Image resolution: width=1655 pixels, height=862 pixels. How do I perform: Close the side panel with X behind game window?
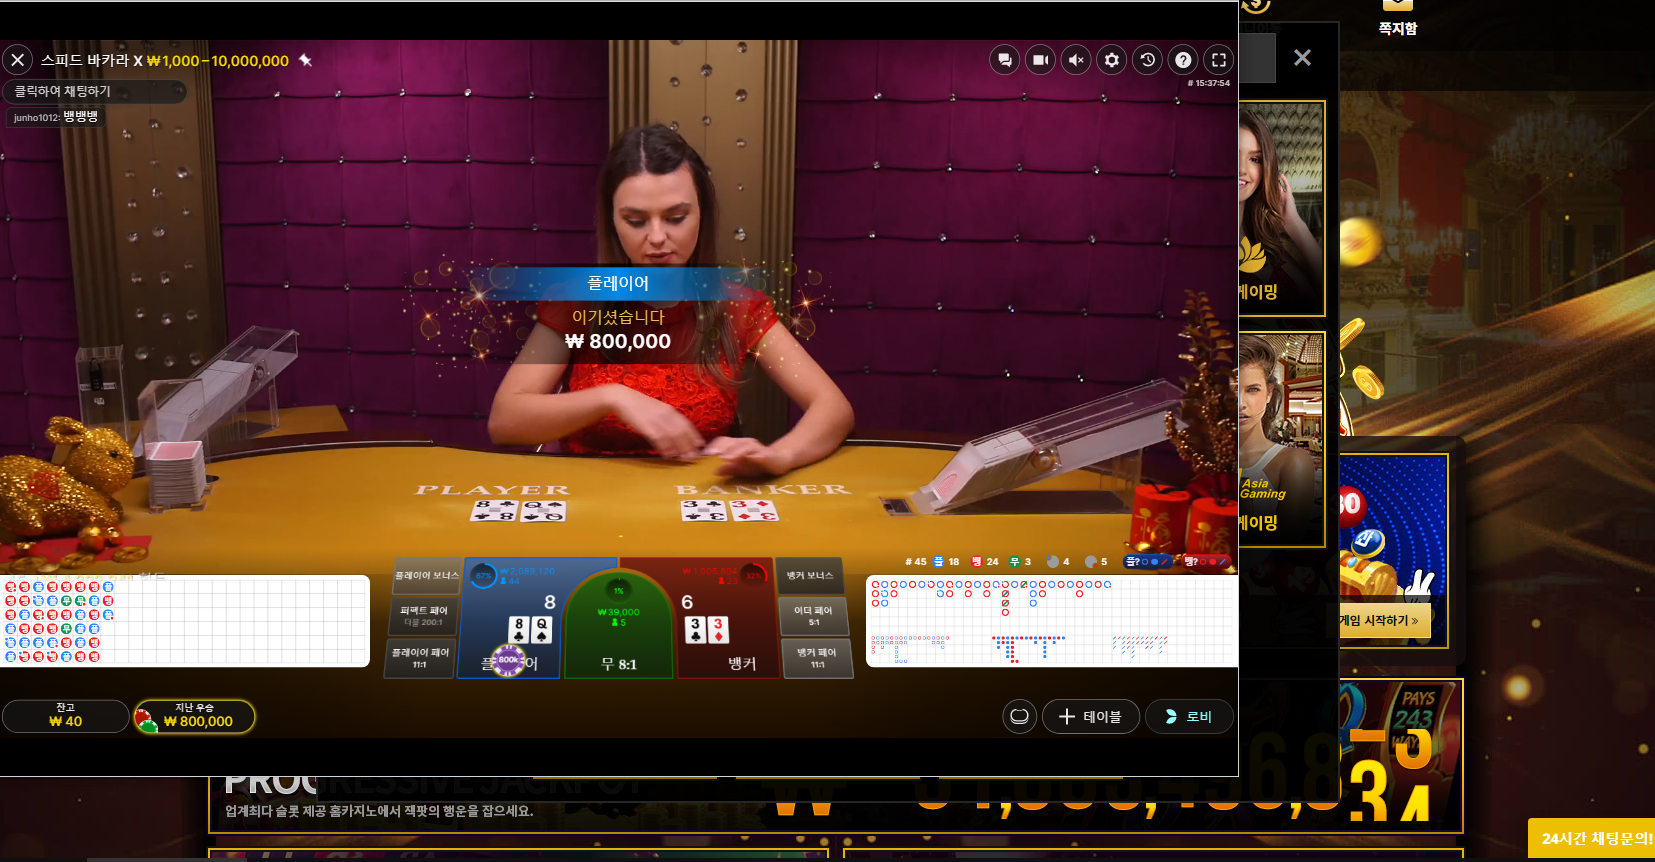1302,58
